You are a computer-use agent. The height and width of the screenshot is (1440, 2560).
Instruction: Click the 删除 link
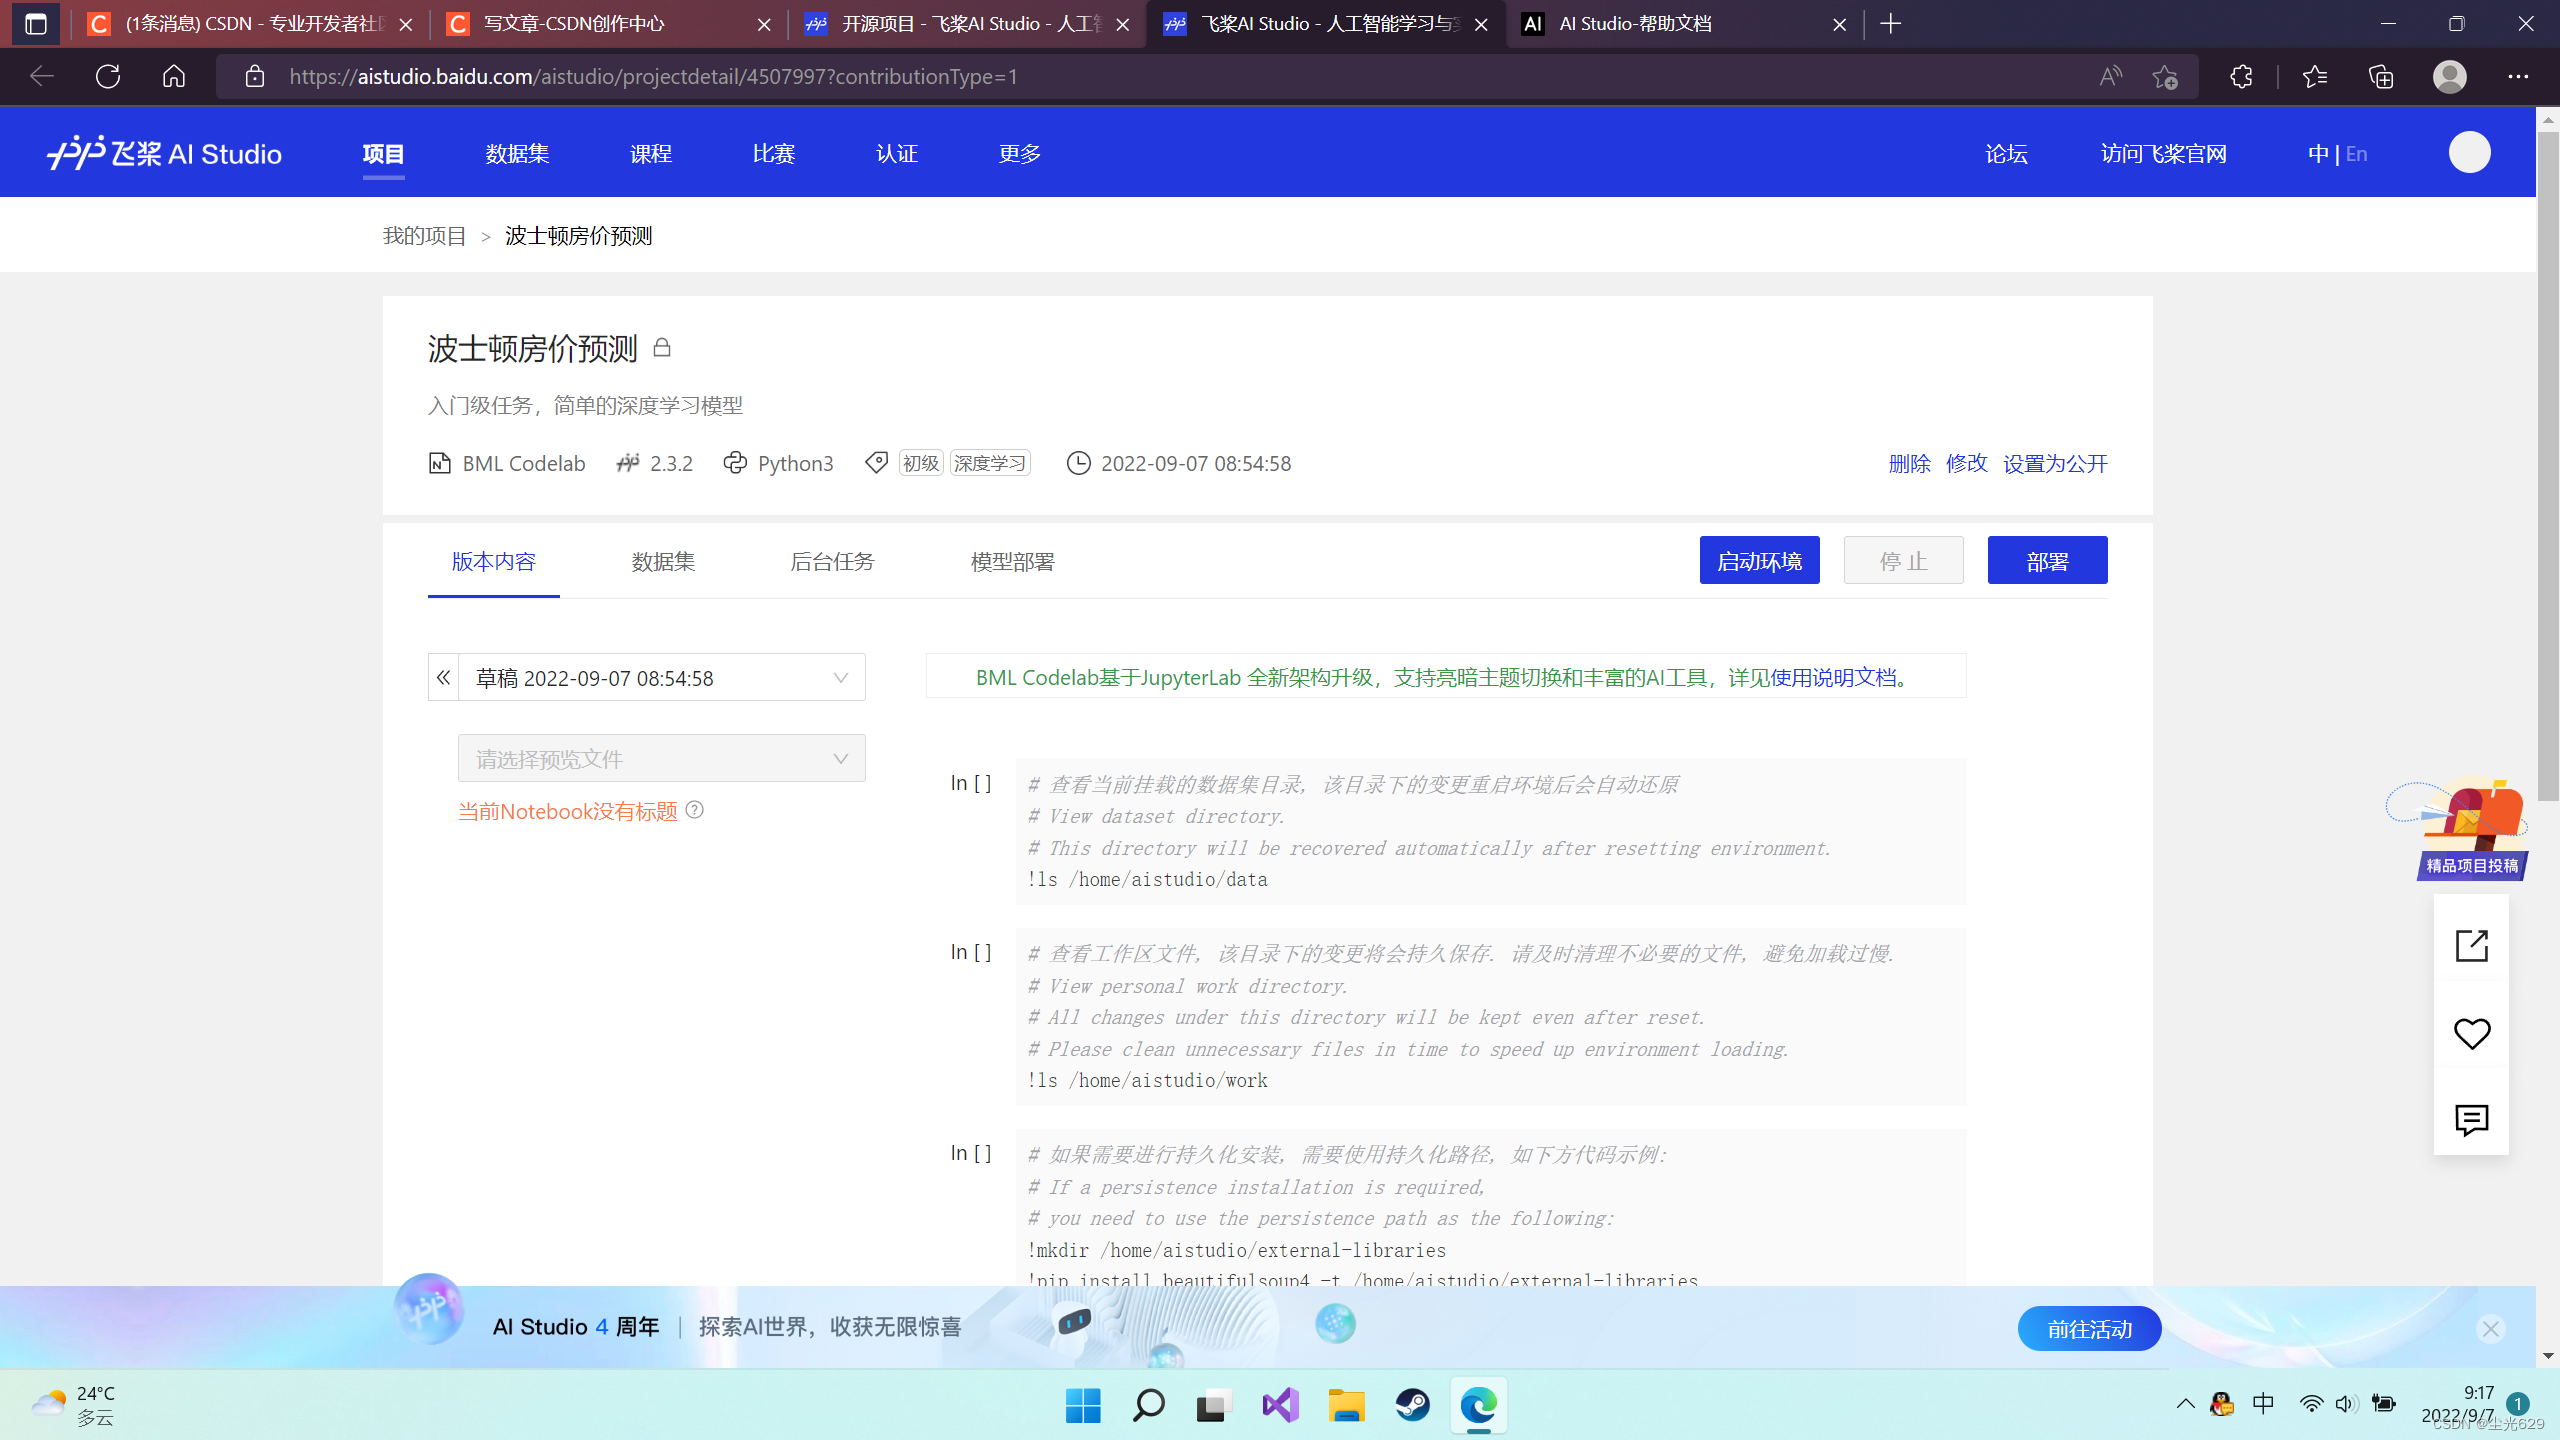point(1909,463)
